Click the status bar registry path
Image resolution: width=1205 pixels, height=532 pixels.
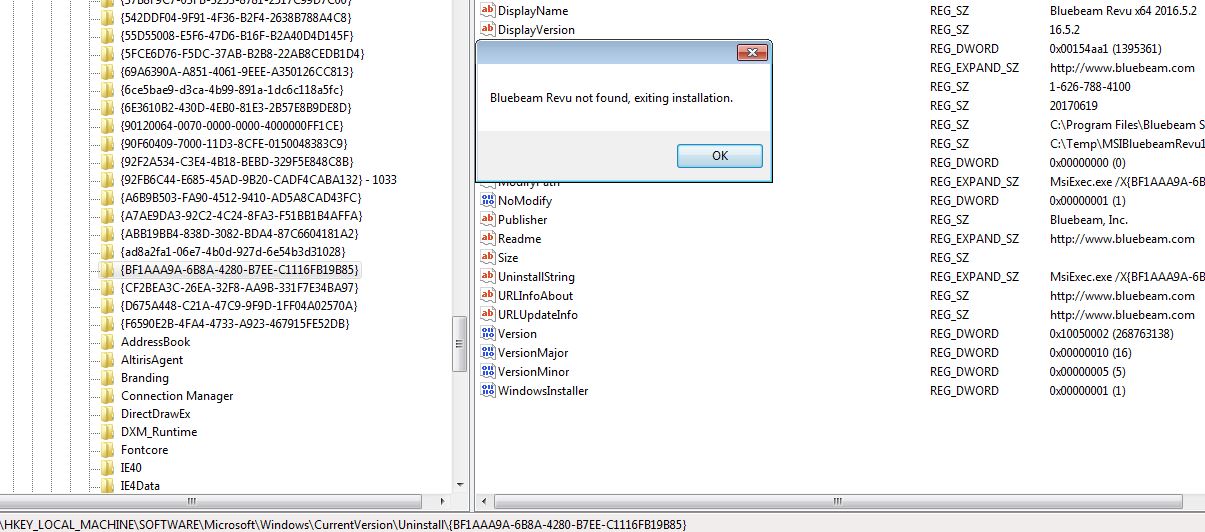coord(343,524)
